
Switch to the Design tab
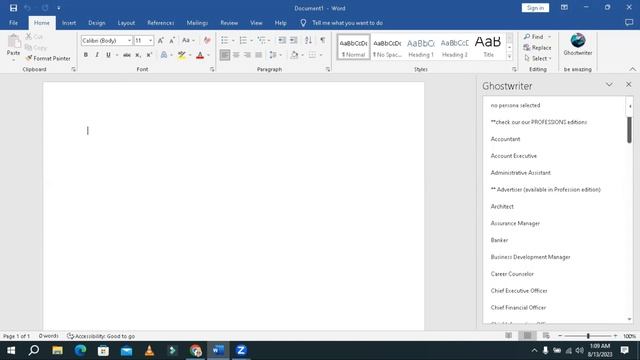tap(97, 23)
